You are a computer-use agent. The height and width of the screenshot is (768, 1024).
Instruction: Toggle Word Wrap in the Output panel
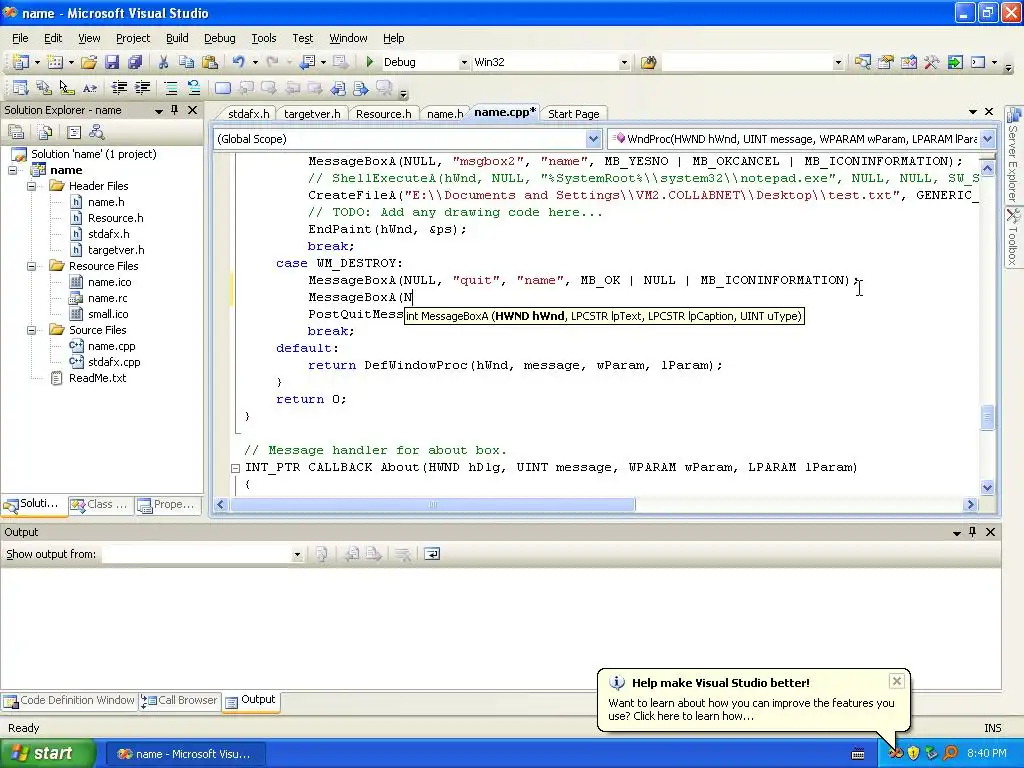coord(432,554)
